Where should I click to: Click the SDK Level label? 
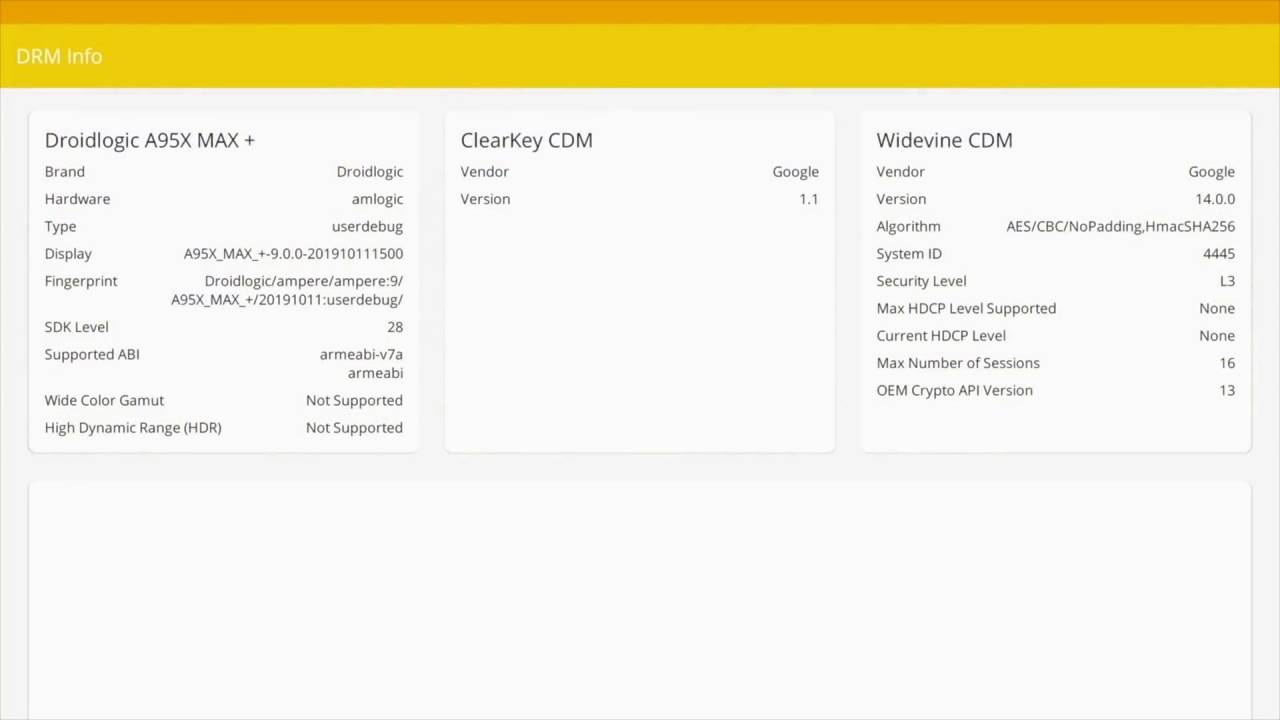tap(76, 327)
